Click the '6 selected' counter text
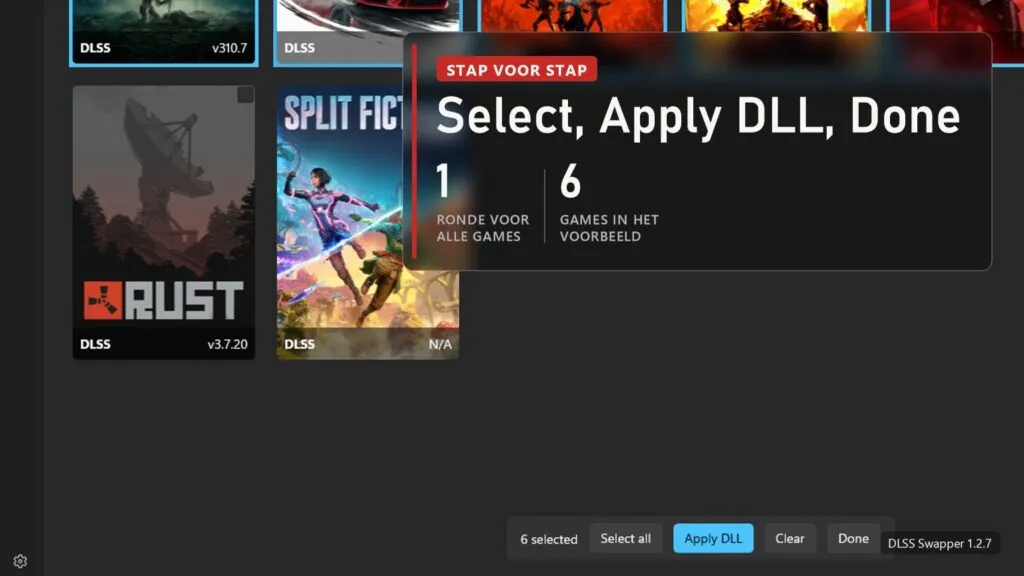Image resolution: width=1024 pixels, height=576 pixels. pyautogui.click(x=549, y=539)
